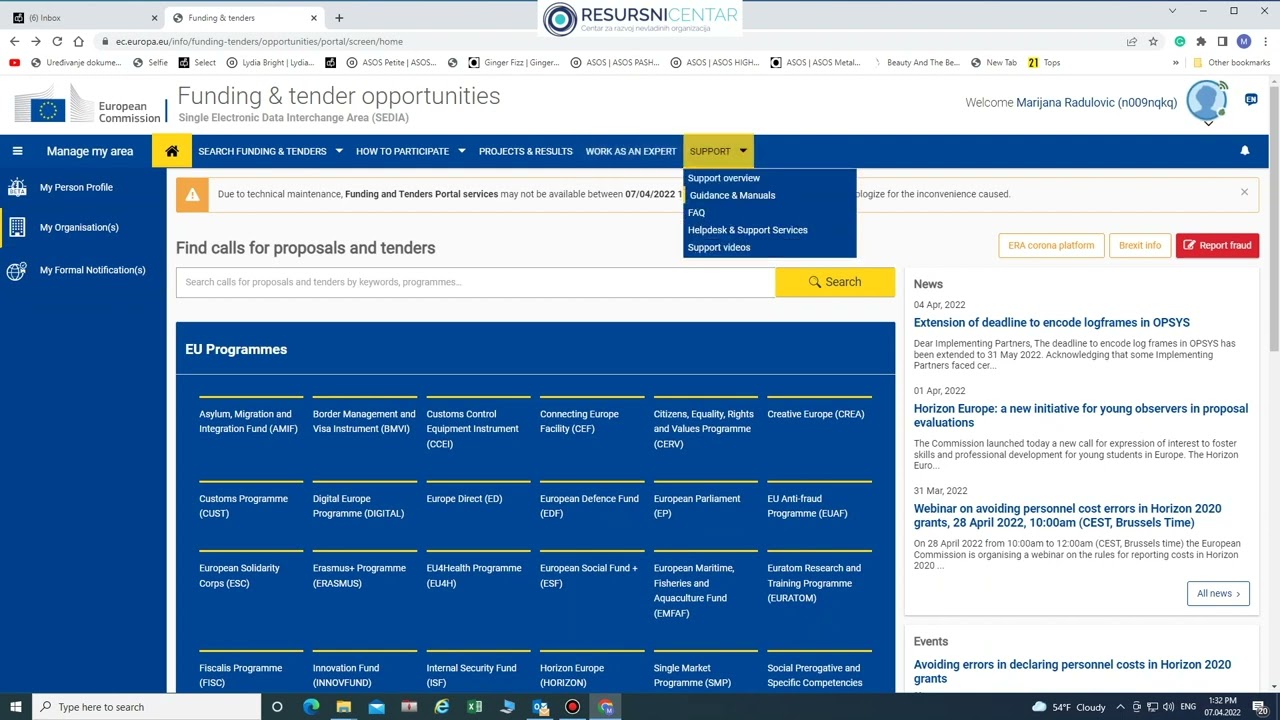1280x720 pixels.
Task: Open Projects & Results menu
Action: pos(525,151)
